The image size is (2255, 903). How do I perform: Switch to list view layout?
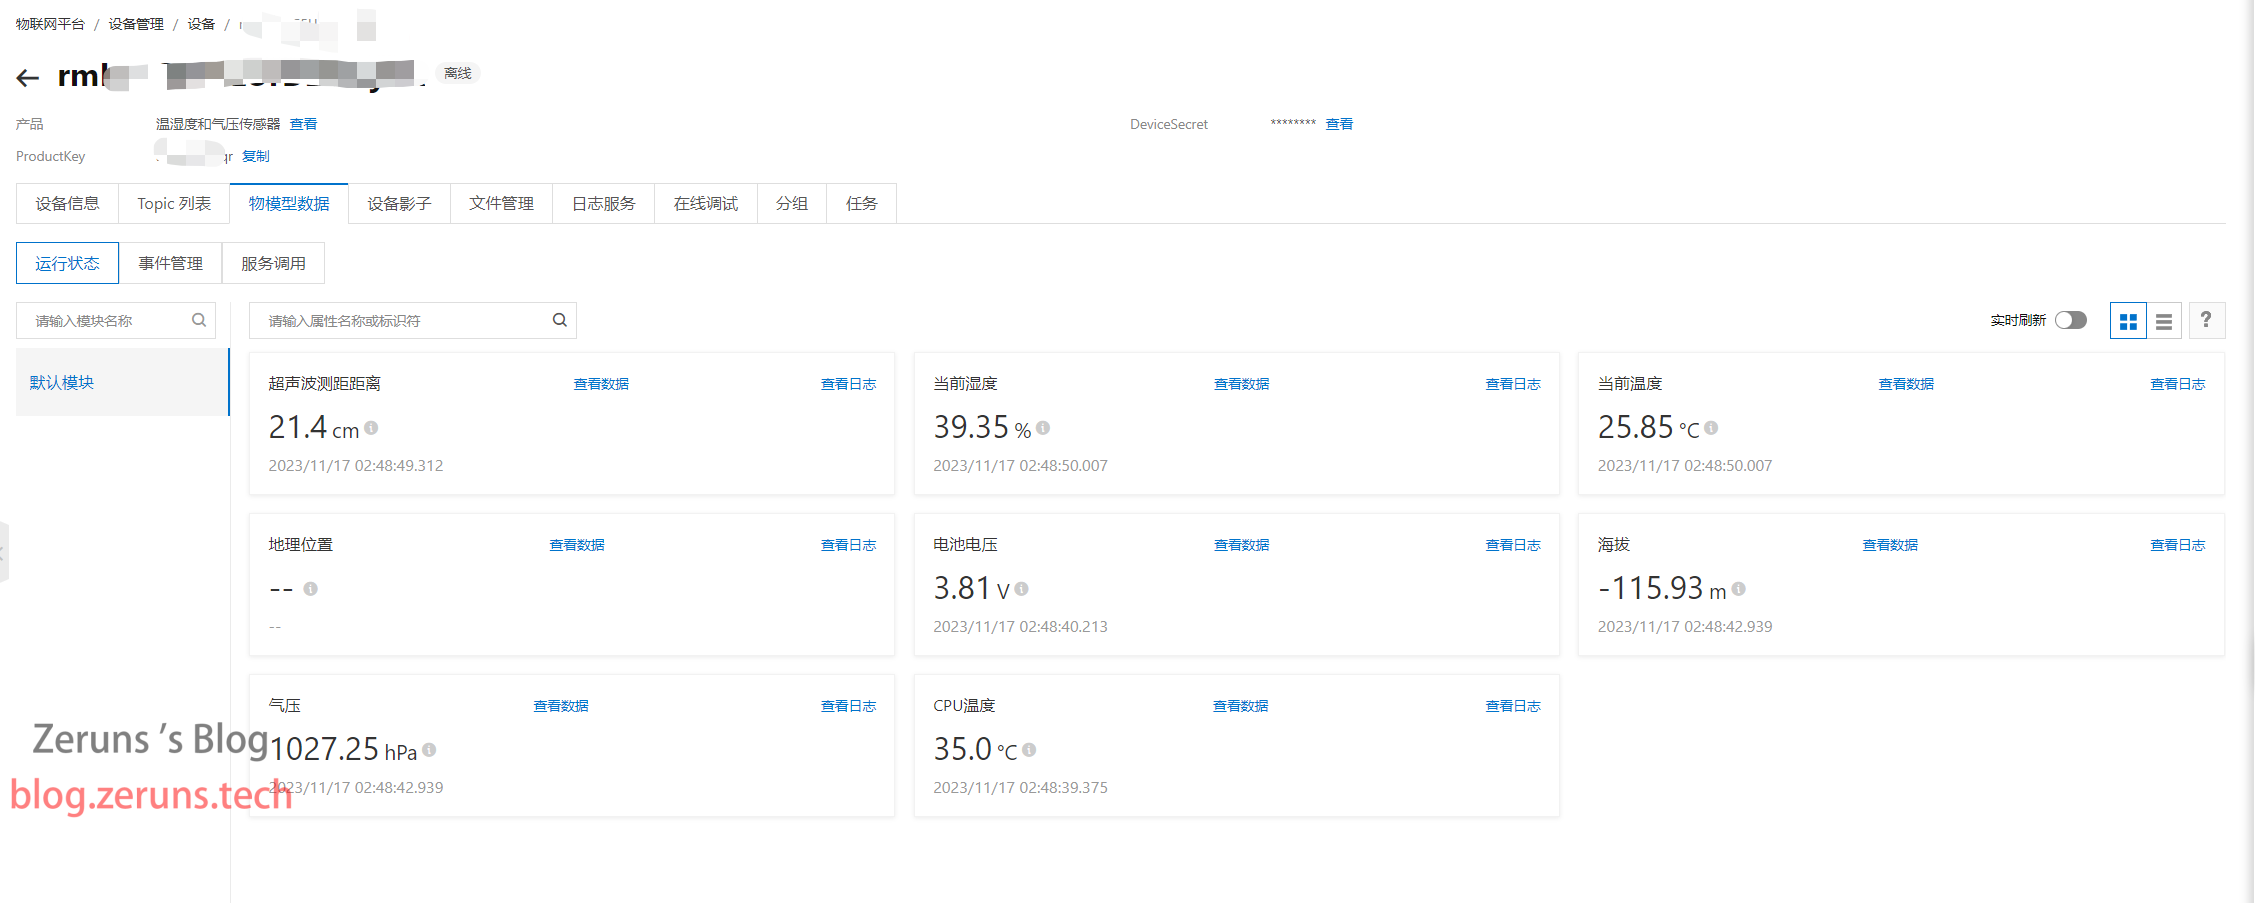click(x=2164, y=321)
